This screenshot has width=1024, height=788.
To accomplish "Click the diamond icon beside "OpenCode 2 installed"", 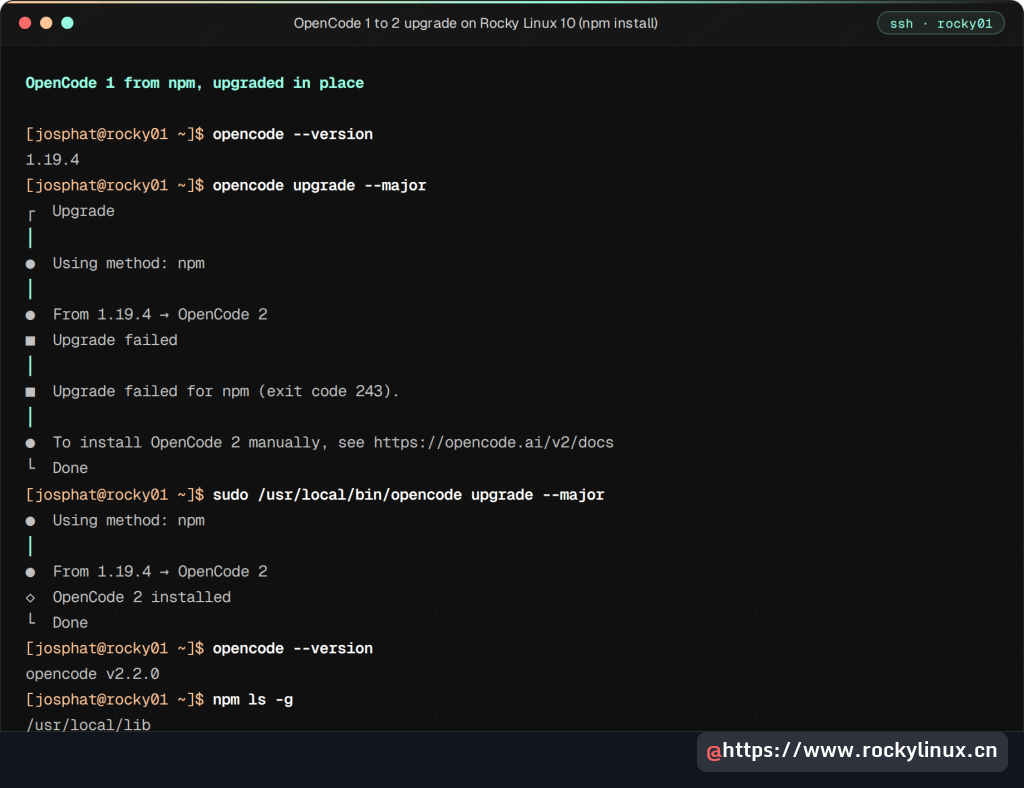I will click(x=30, y=598).
